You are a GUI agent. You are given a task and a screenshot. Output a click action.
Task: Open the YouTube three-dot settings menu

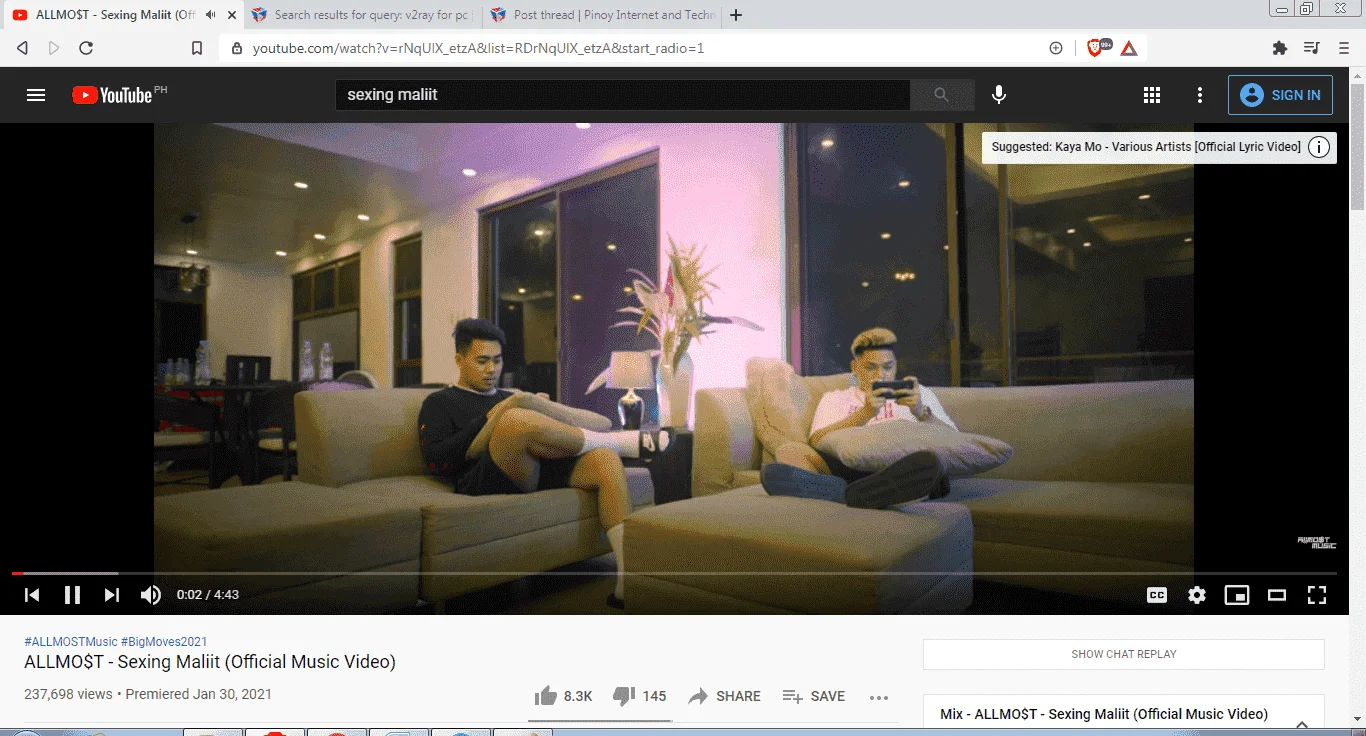pos(1200,95)
